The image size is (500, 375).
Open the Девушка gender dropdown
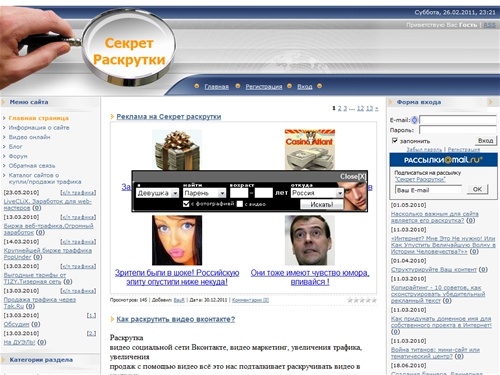(157, 193)
